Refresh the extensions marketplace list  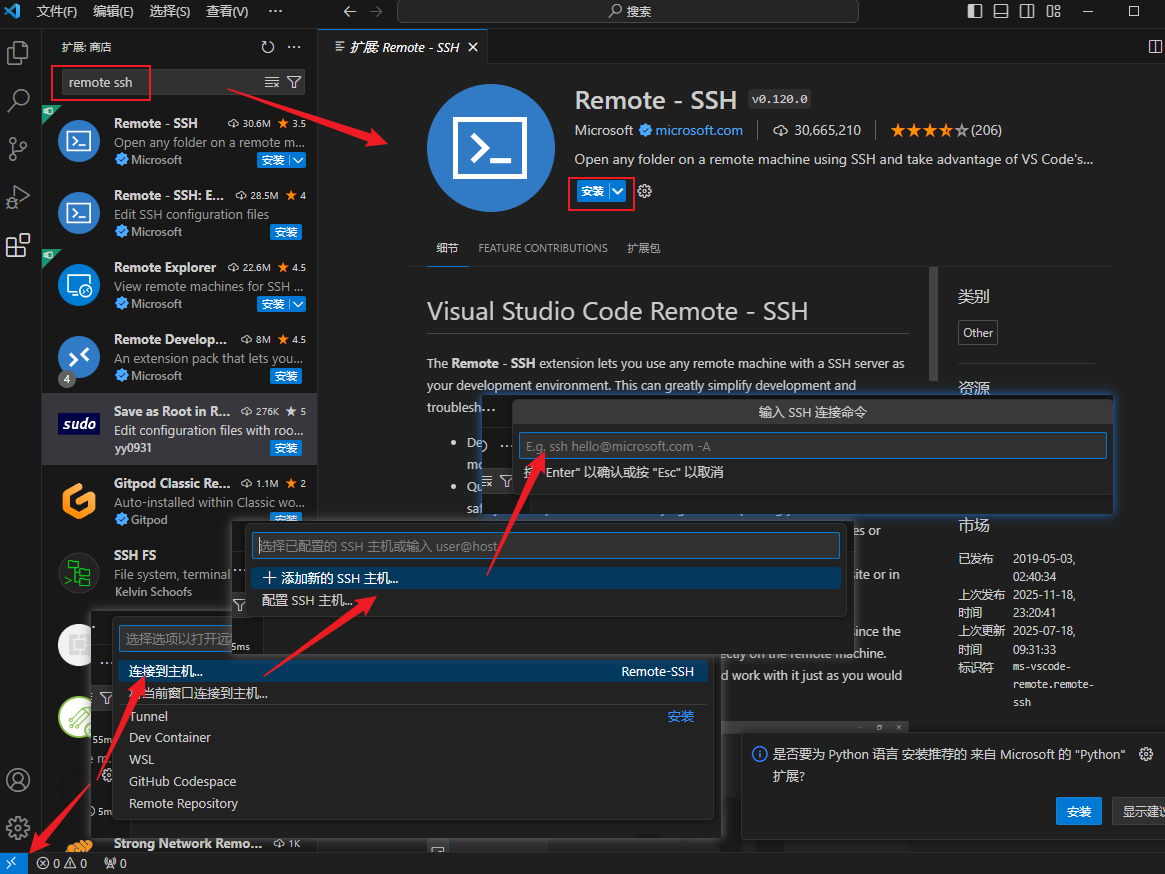(267, 47)
